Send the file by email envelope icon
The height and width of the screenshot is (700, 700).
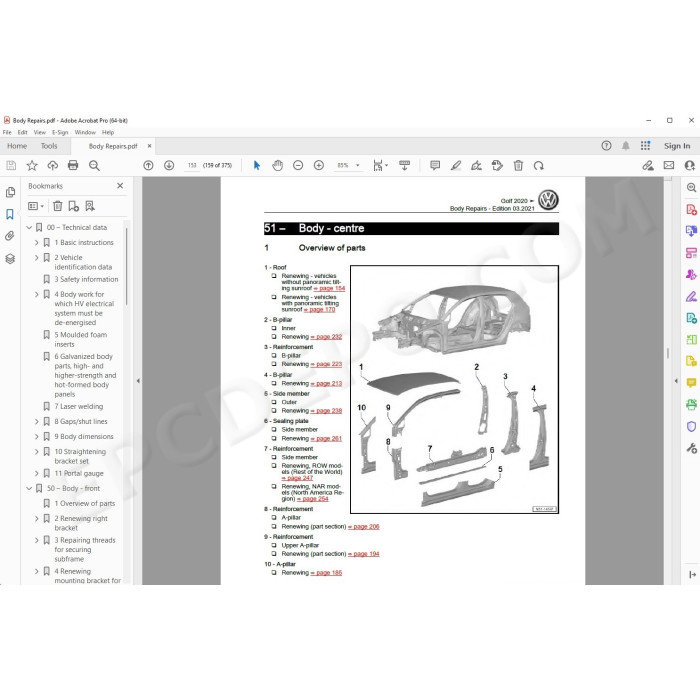coord(669,166)
